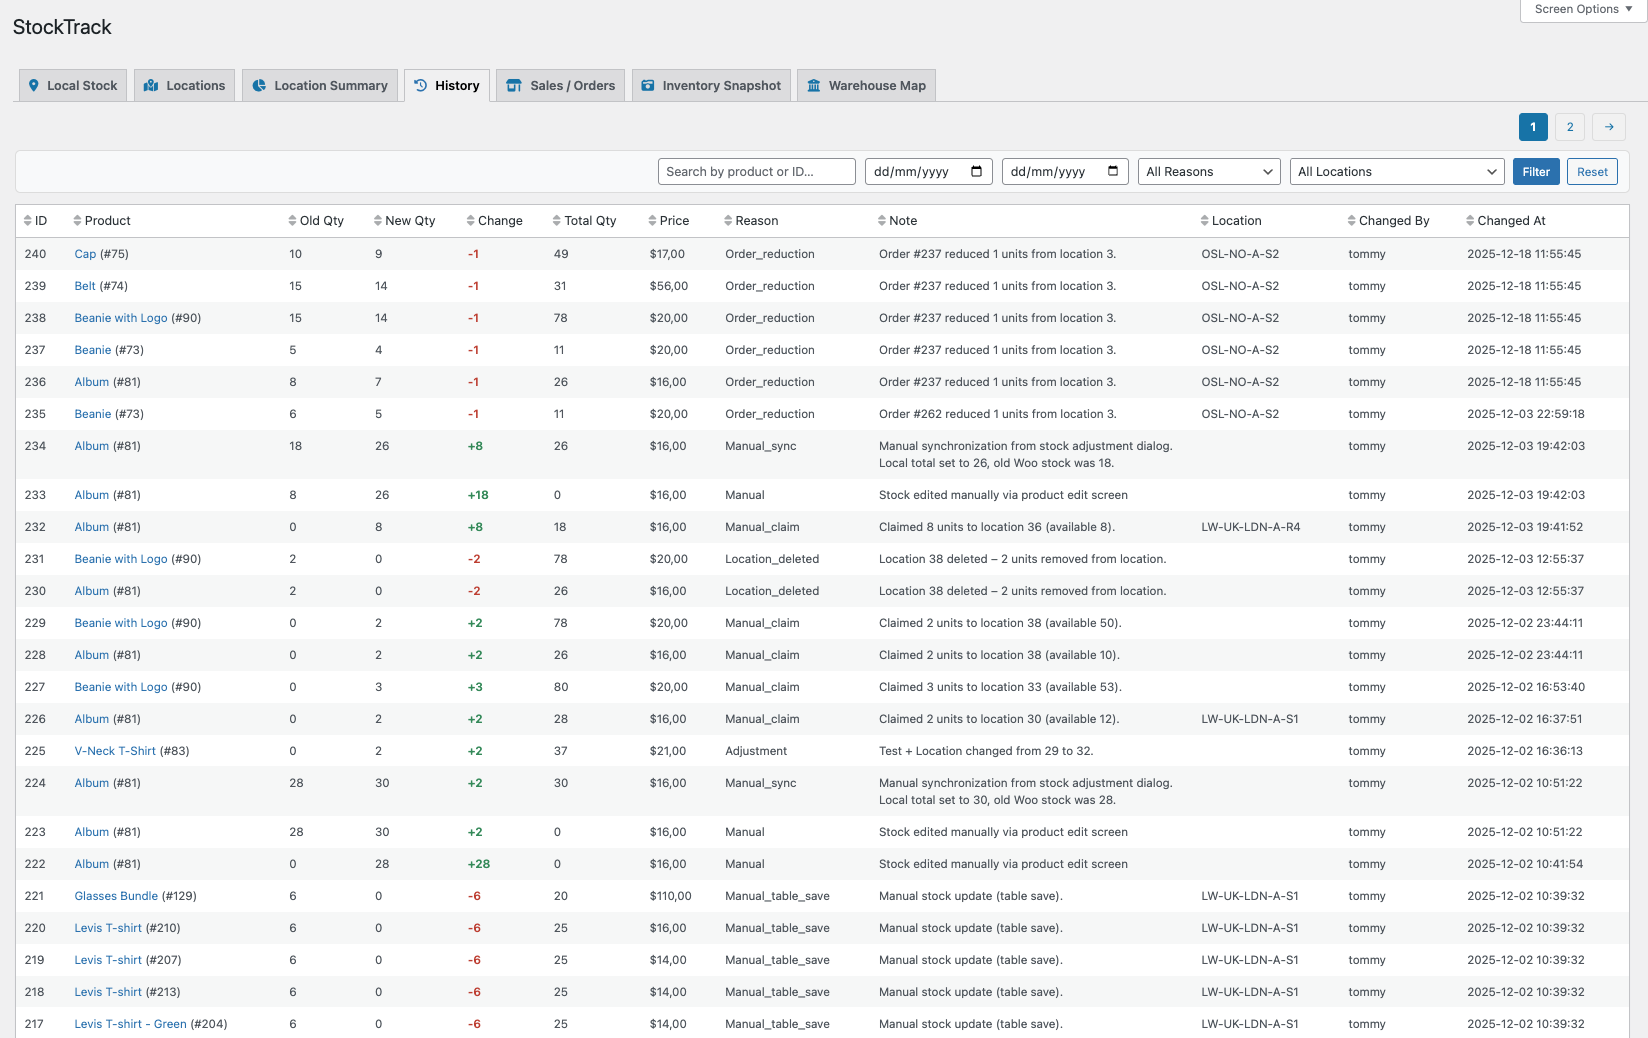Open the Cap product link

coord(85,254)
